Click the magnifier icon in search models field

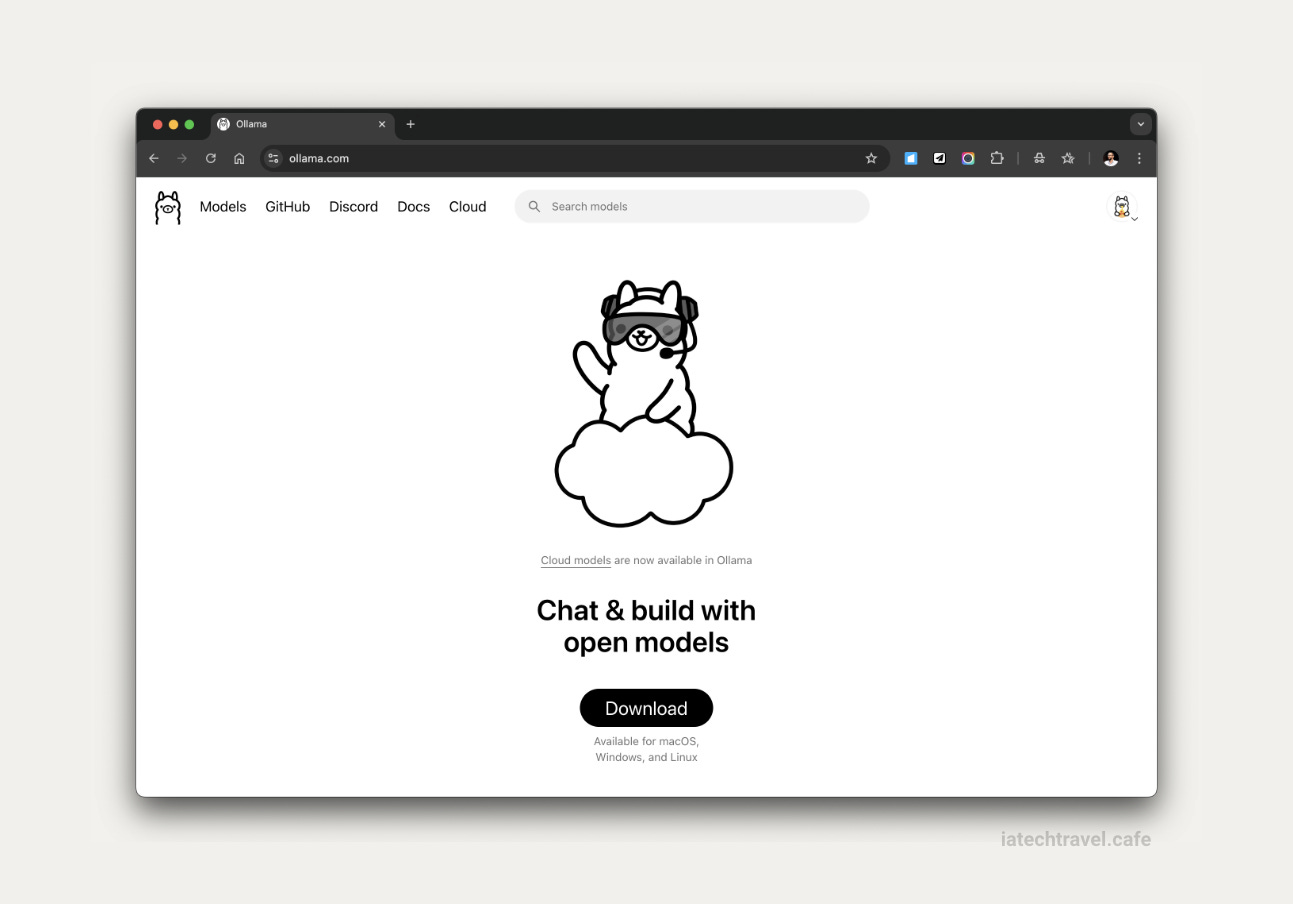[535, 206]
